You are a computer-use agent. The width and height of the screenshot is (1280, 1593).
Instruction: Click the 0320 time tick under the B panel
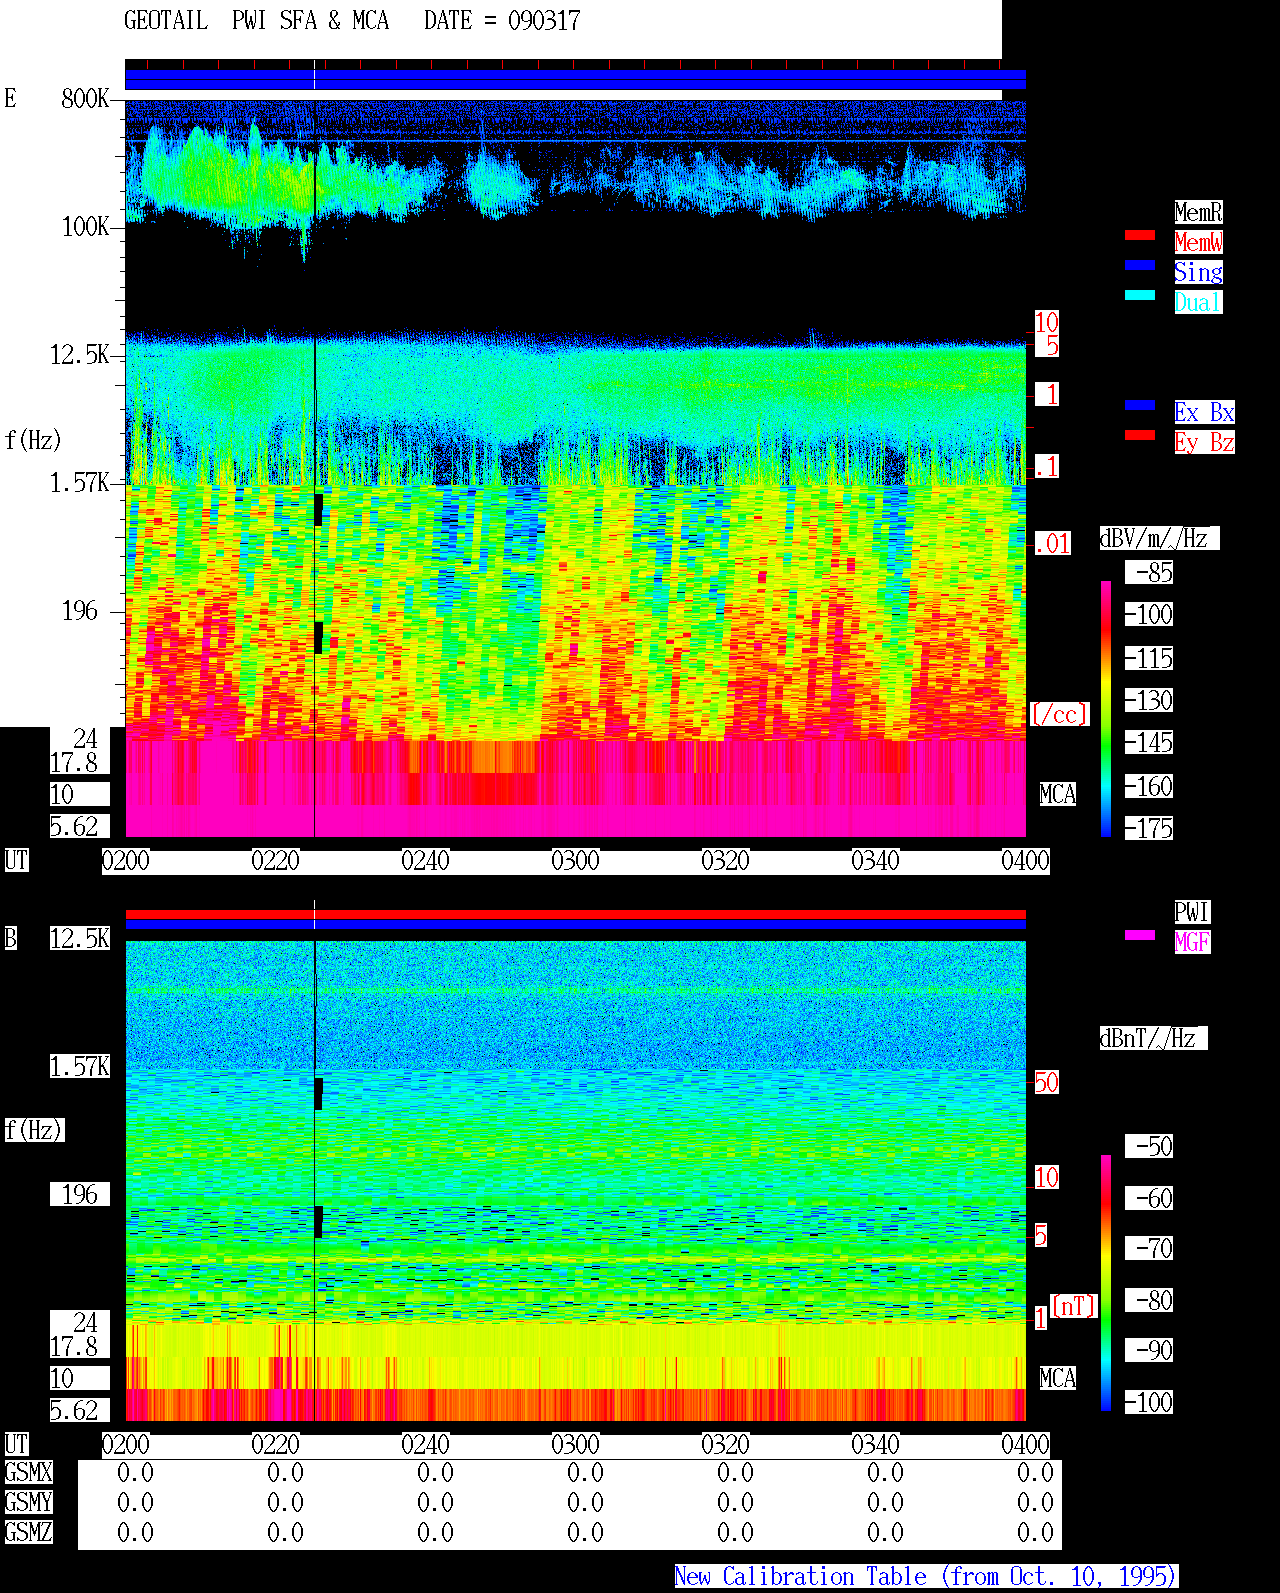[x=725, y=1444]
